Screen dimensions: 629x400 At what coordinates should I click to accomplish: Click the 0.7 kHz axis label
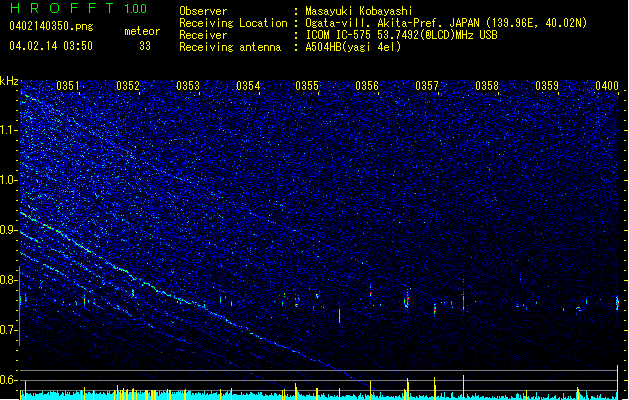click(9, 330)
